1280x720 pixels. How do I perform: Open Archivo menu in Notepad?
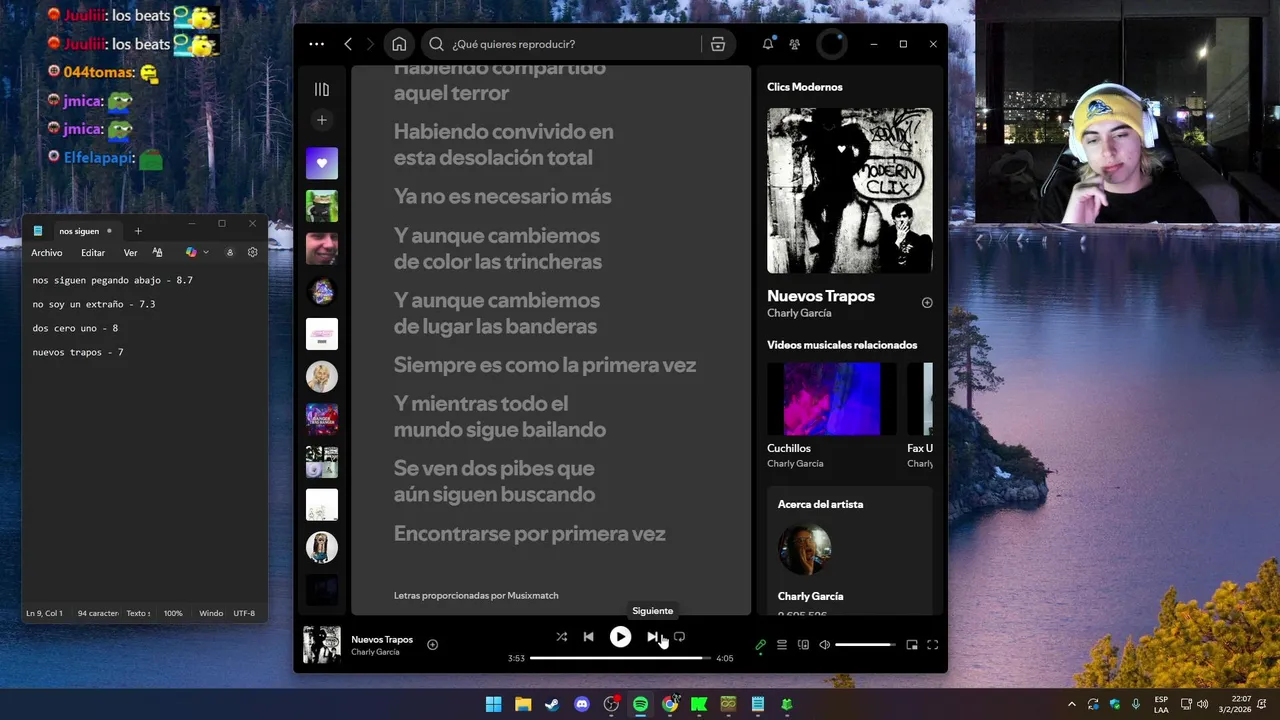pos(46,253)
